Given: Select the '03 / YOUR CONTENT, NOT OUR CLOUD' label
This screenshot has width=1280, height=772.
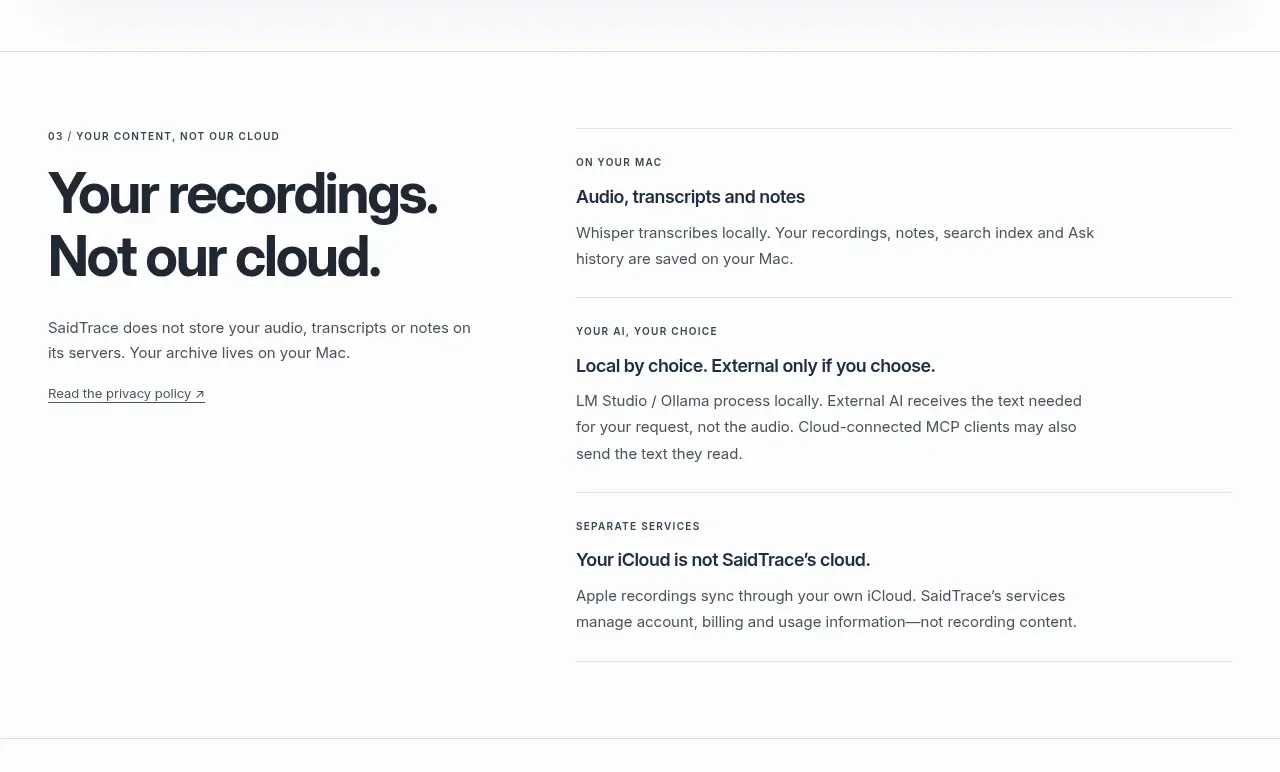Looking at the screenshot, I should point(164,136).
